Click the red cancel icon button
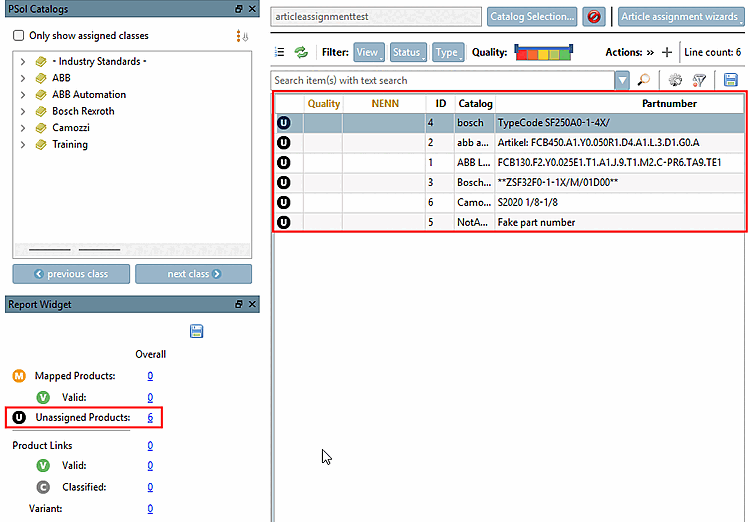Viewport: 750px width, 522px height. (x=594, y=17)
